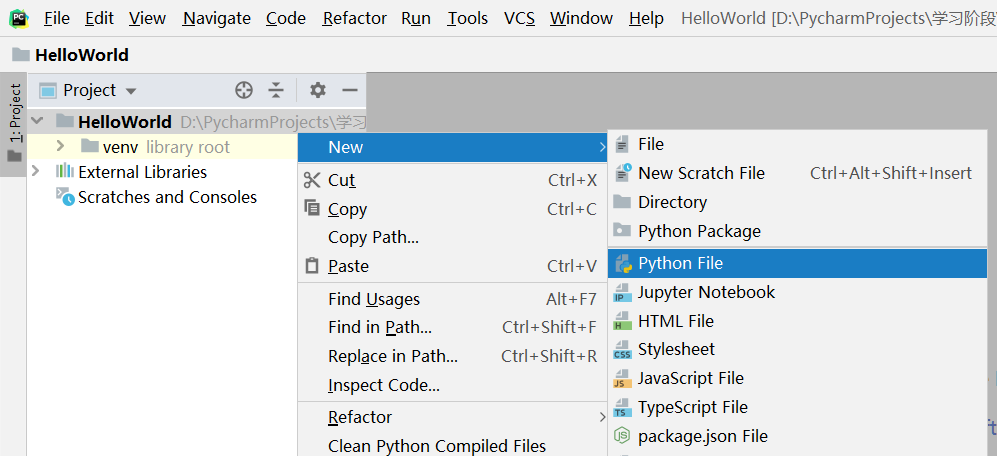Select Find Usages menu entry
Viewport: 997px width, 456px height.
coord(452,299)
